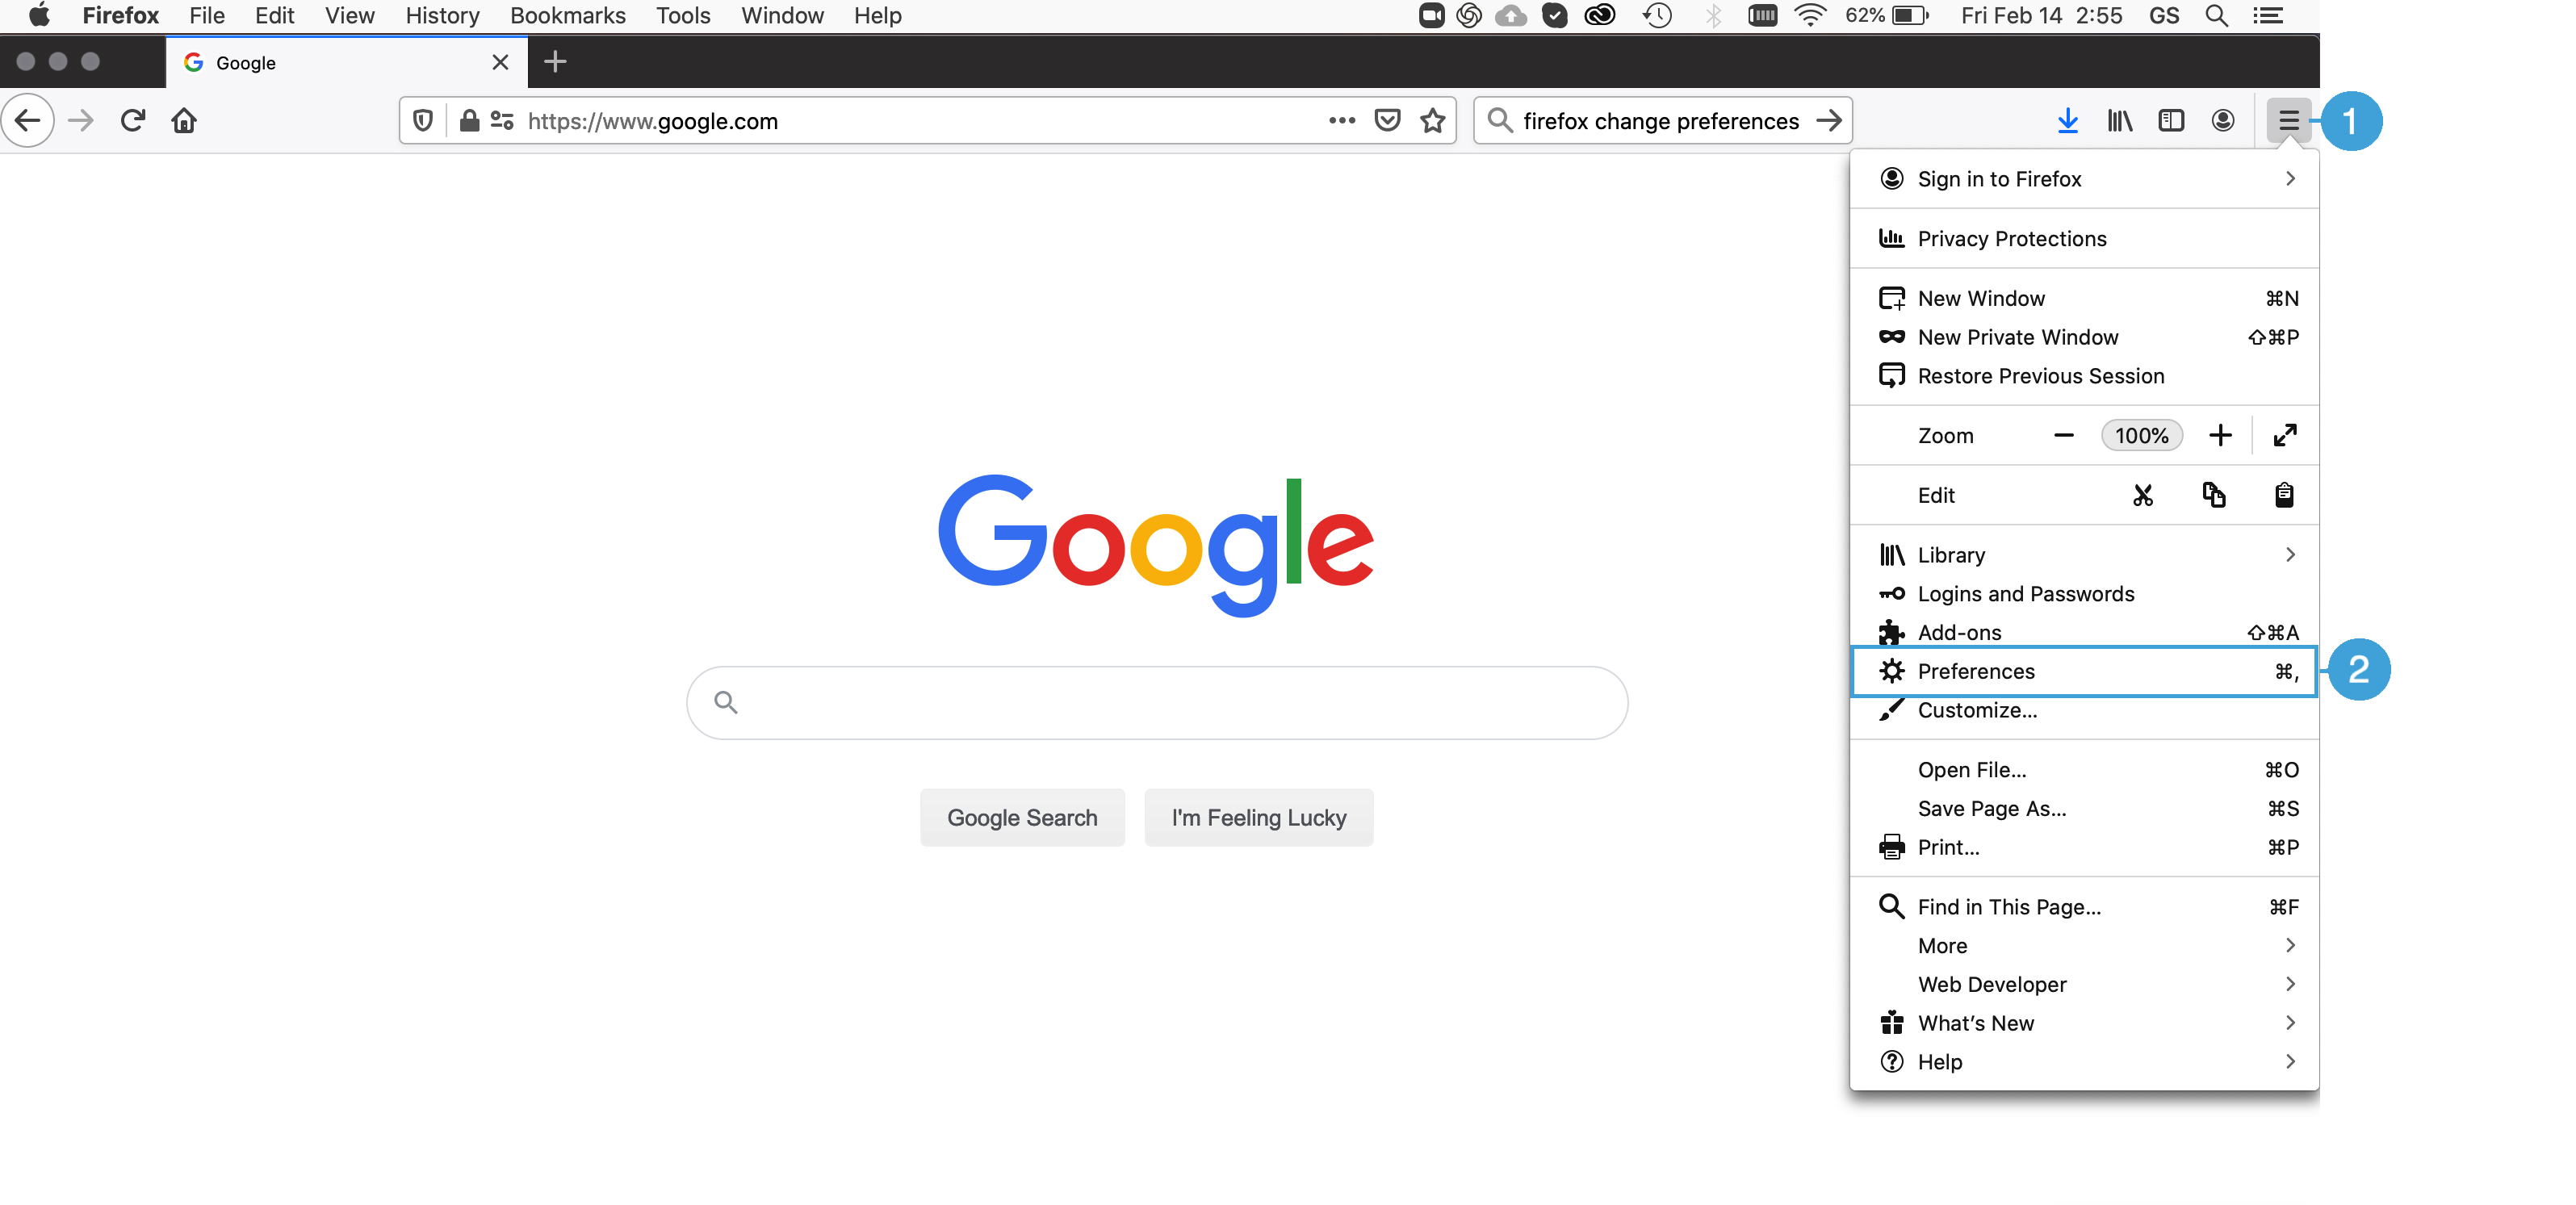Open a new tab with plus button
The image size is (2576, 1205).
coord(555,62)
